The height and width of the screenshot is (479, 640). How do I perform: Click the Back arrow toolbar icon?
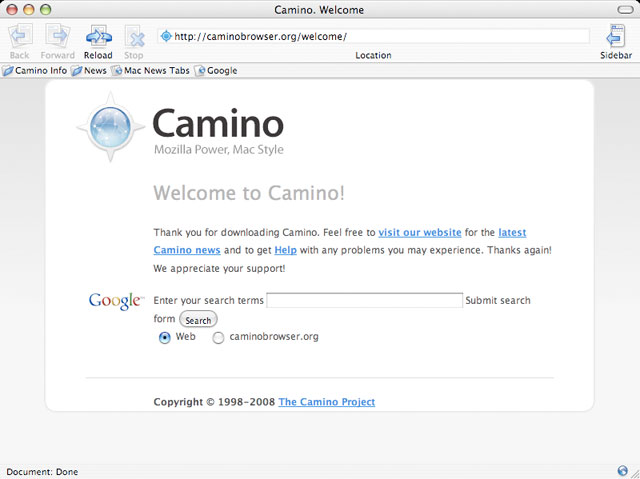(x=20, y=36)
